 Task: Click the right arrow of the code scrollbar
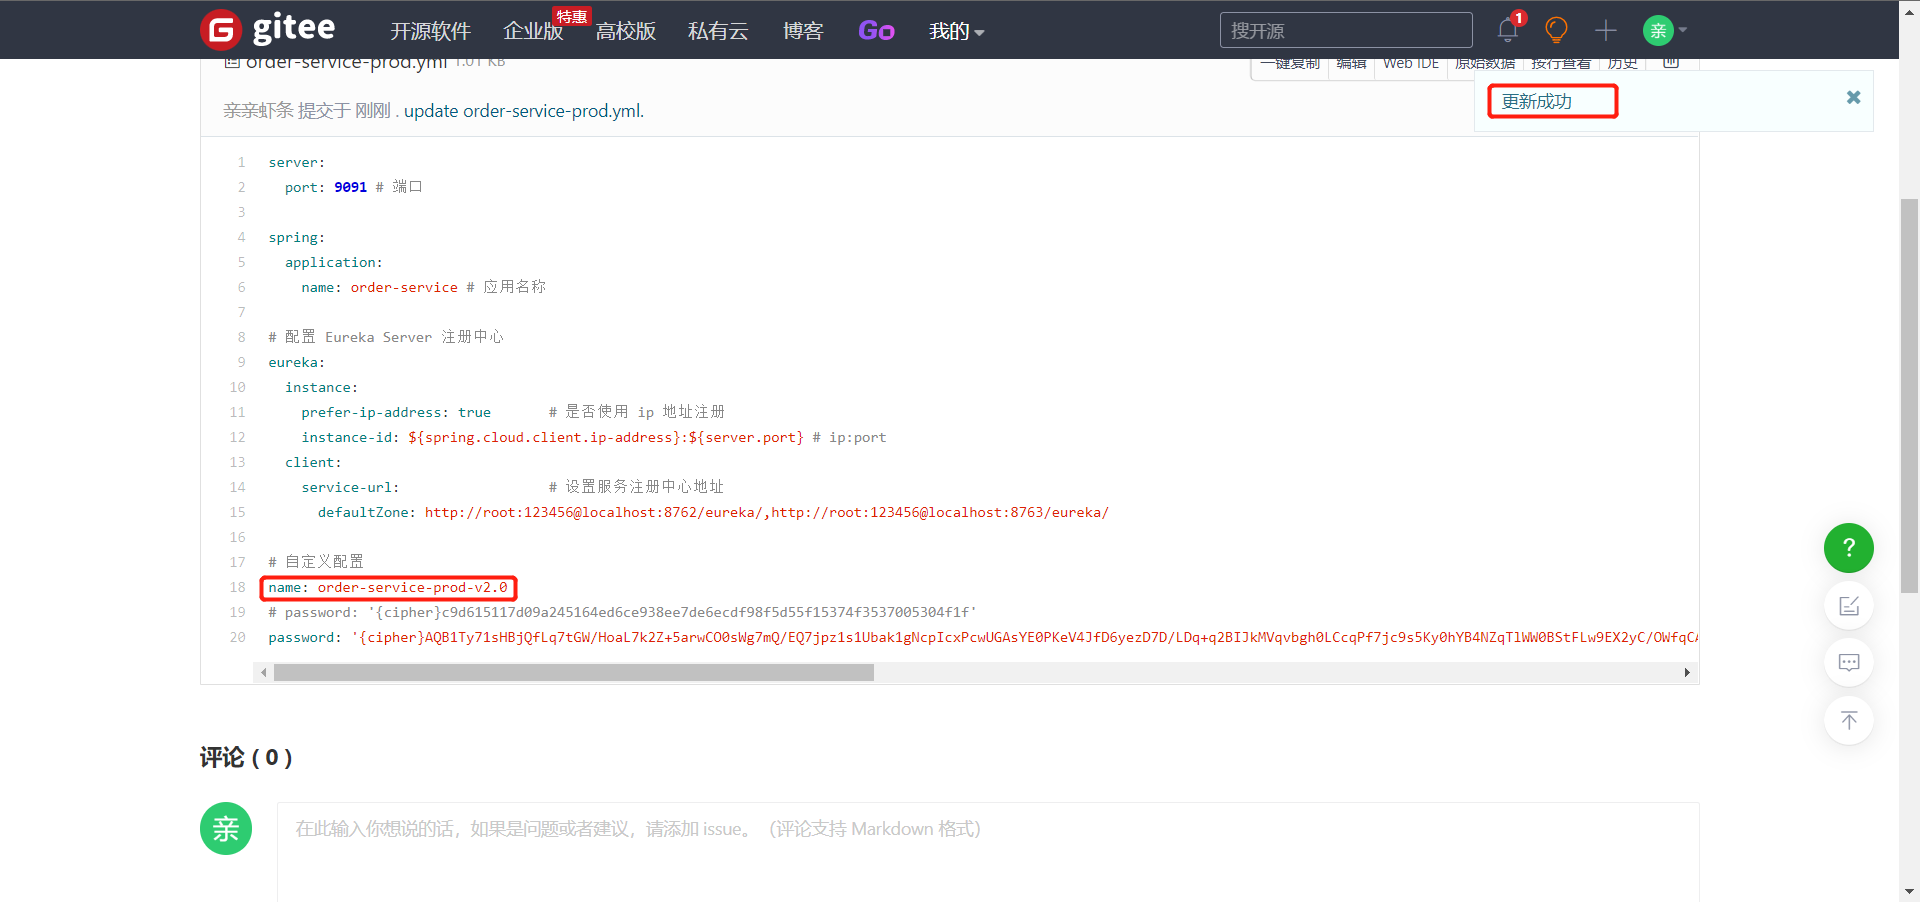tap(1687, 673)
